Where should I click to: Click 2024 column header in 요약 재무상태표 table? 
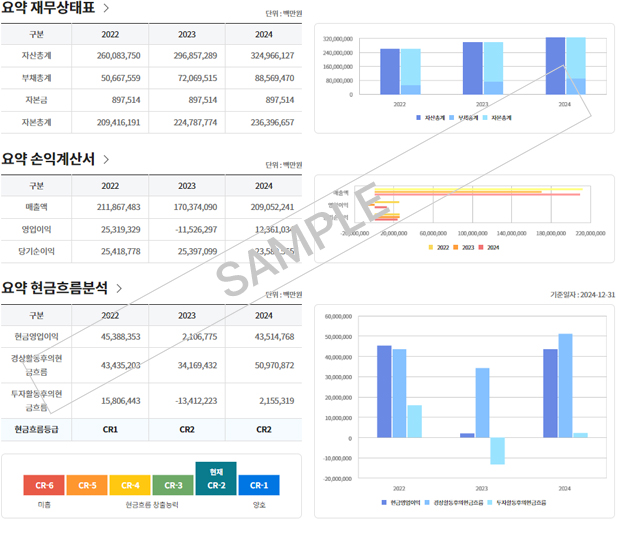coord(264,34)
